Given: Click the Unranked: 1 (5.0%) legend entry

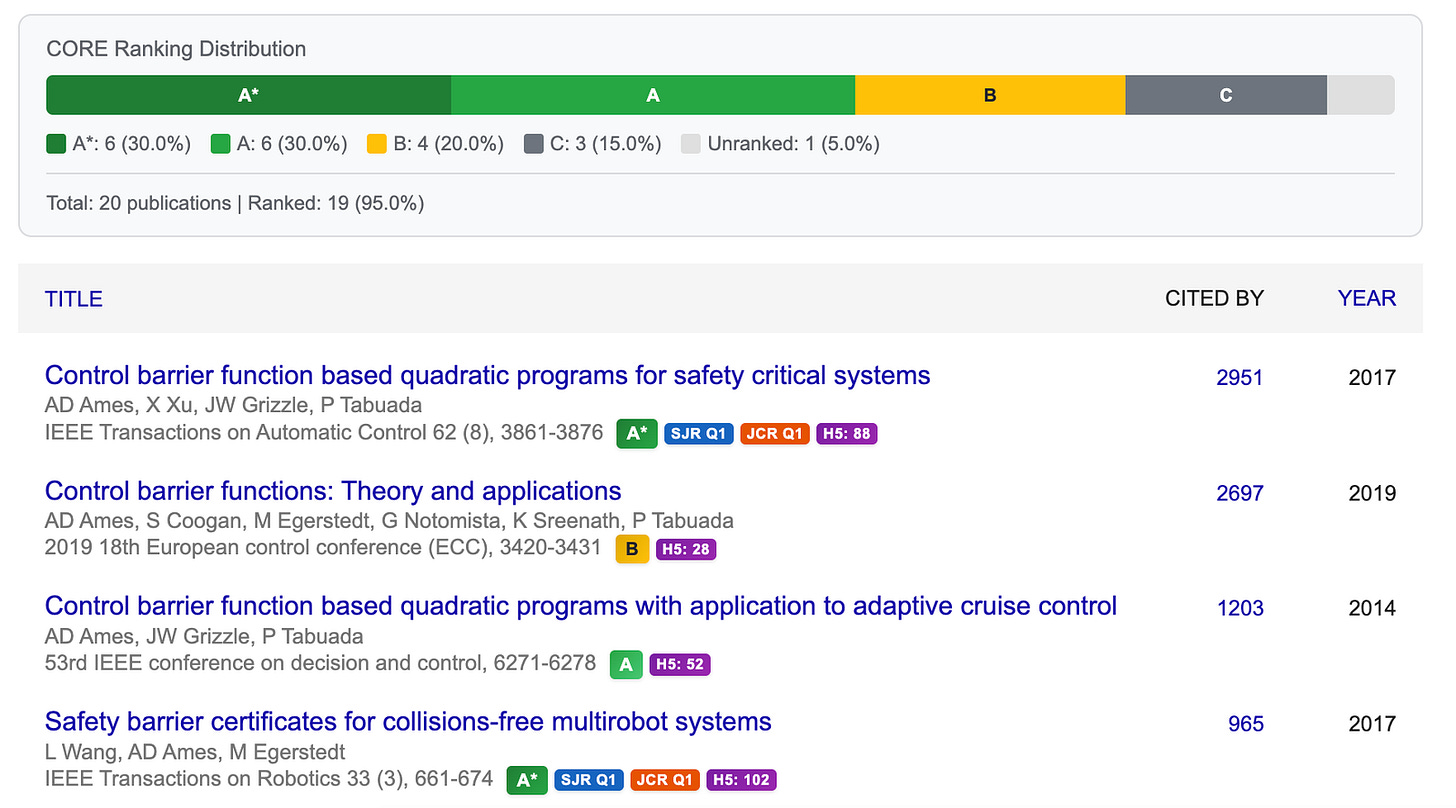Looking at the screenshot, I should [x=780, y=144].
